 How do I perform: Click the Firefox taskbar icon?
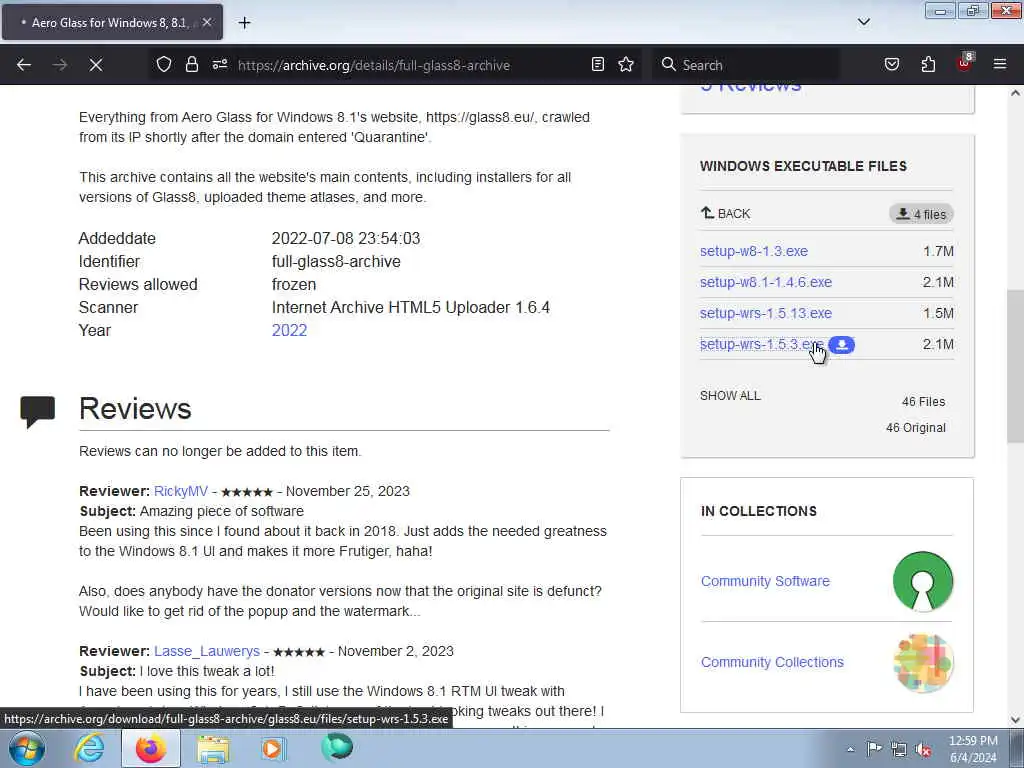151,748
